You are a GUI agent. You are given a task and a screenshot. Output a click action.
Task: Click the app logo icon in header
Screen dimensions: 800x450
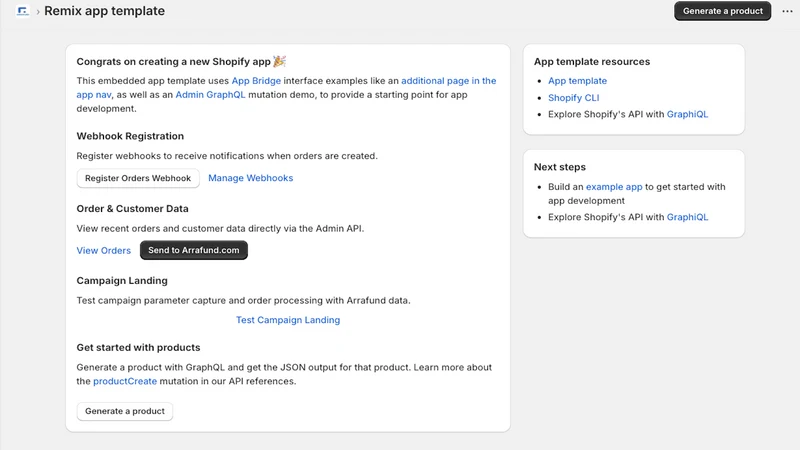coord(22,11)
